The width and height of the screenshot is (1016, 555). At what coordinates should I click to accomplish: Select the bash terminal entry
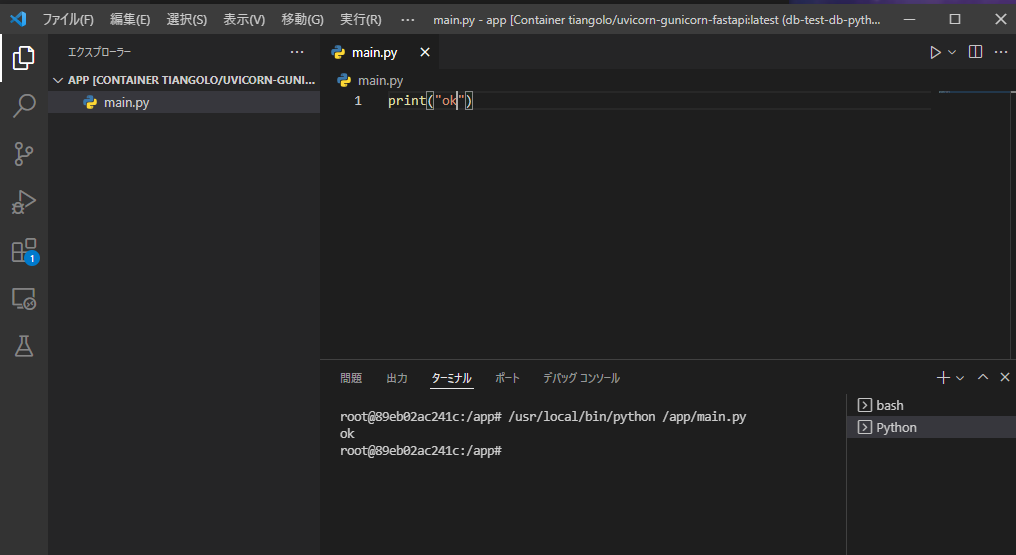click(889, 405)
